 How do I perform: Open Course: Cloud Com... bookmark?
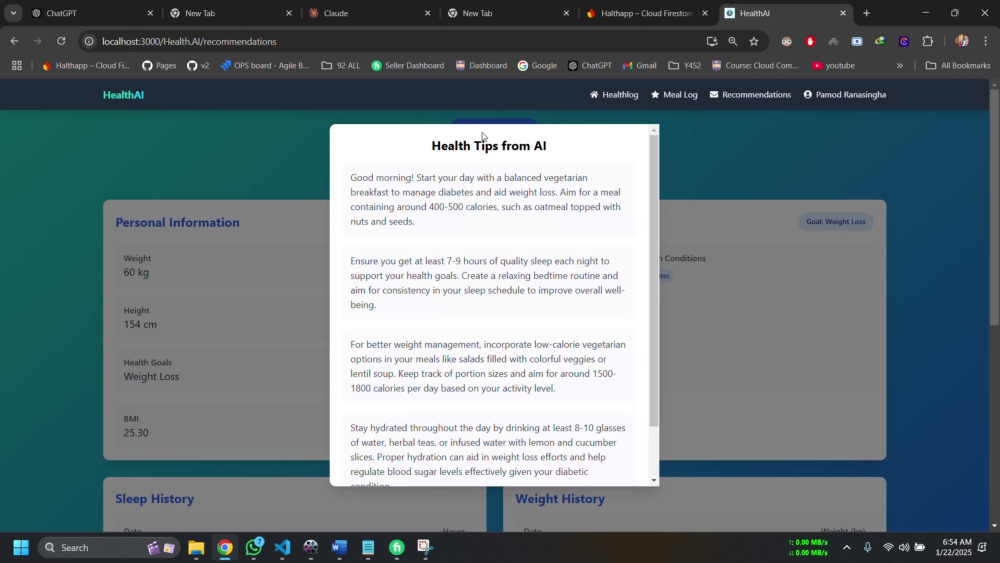point(755,66)
